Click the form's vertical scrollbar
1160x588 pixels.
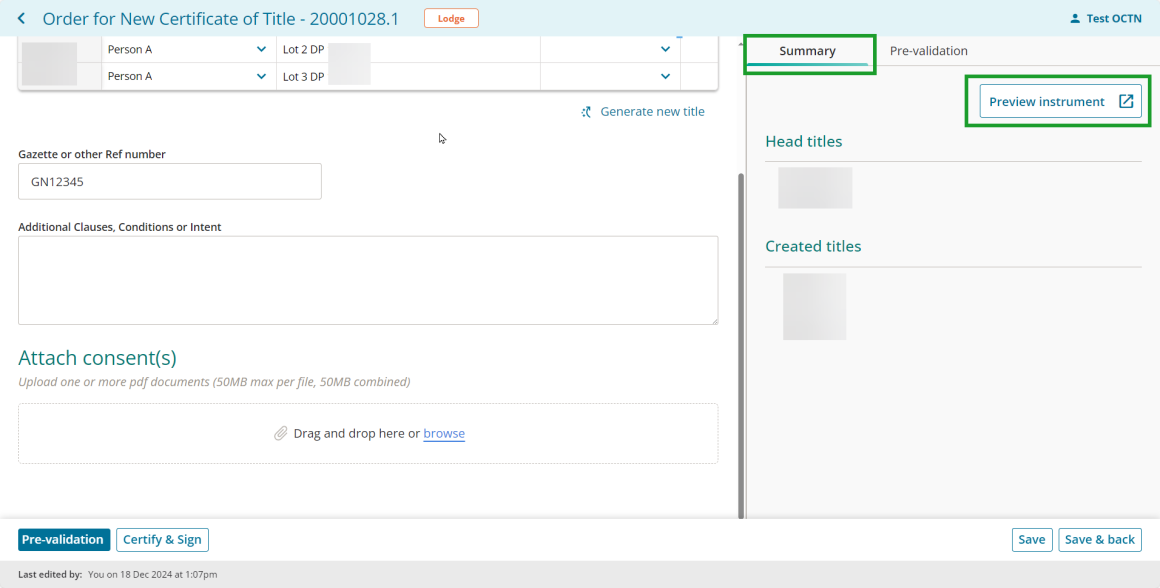point(741,345)
